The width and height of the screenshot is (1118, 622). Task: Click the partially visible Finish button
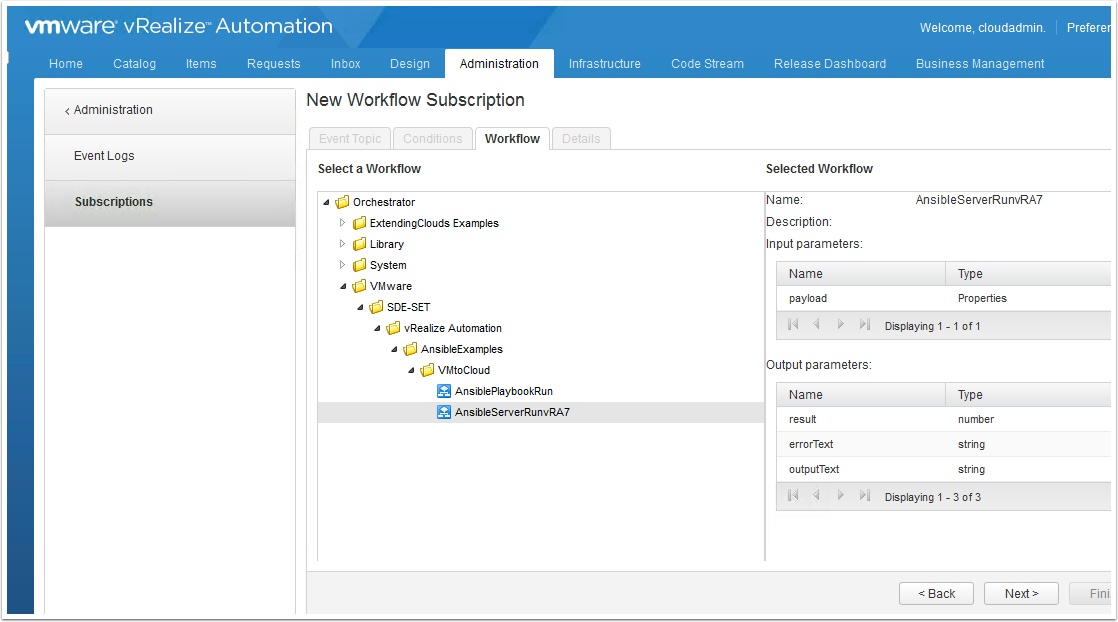pyautogui.click(x=1090, y=593)
